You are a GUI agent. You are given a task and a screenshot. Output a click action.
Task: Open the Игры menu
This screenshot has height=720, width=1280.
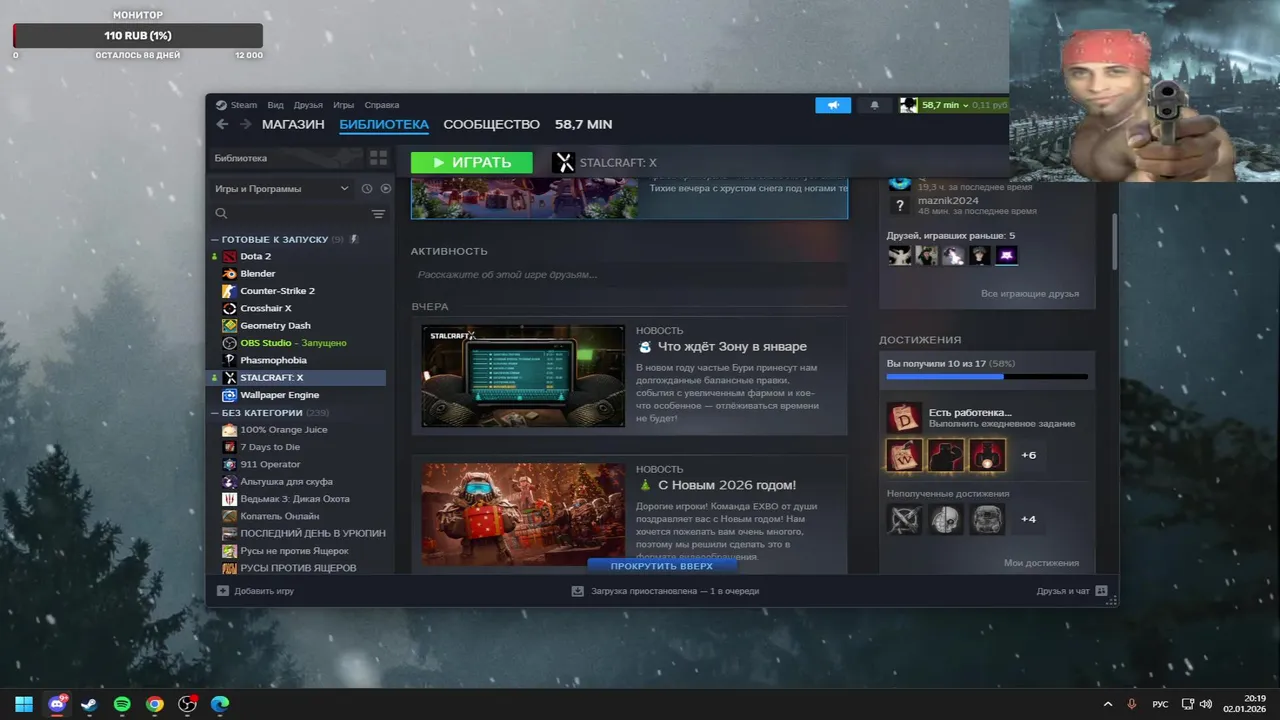click(x=343, y=105)
